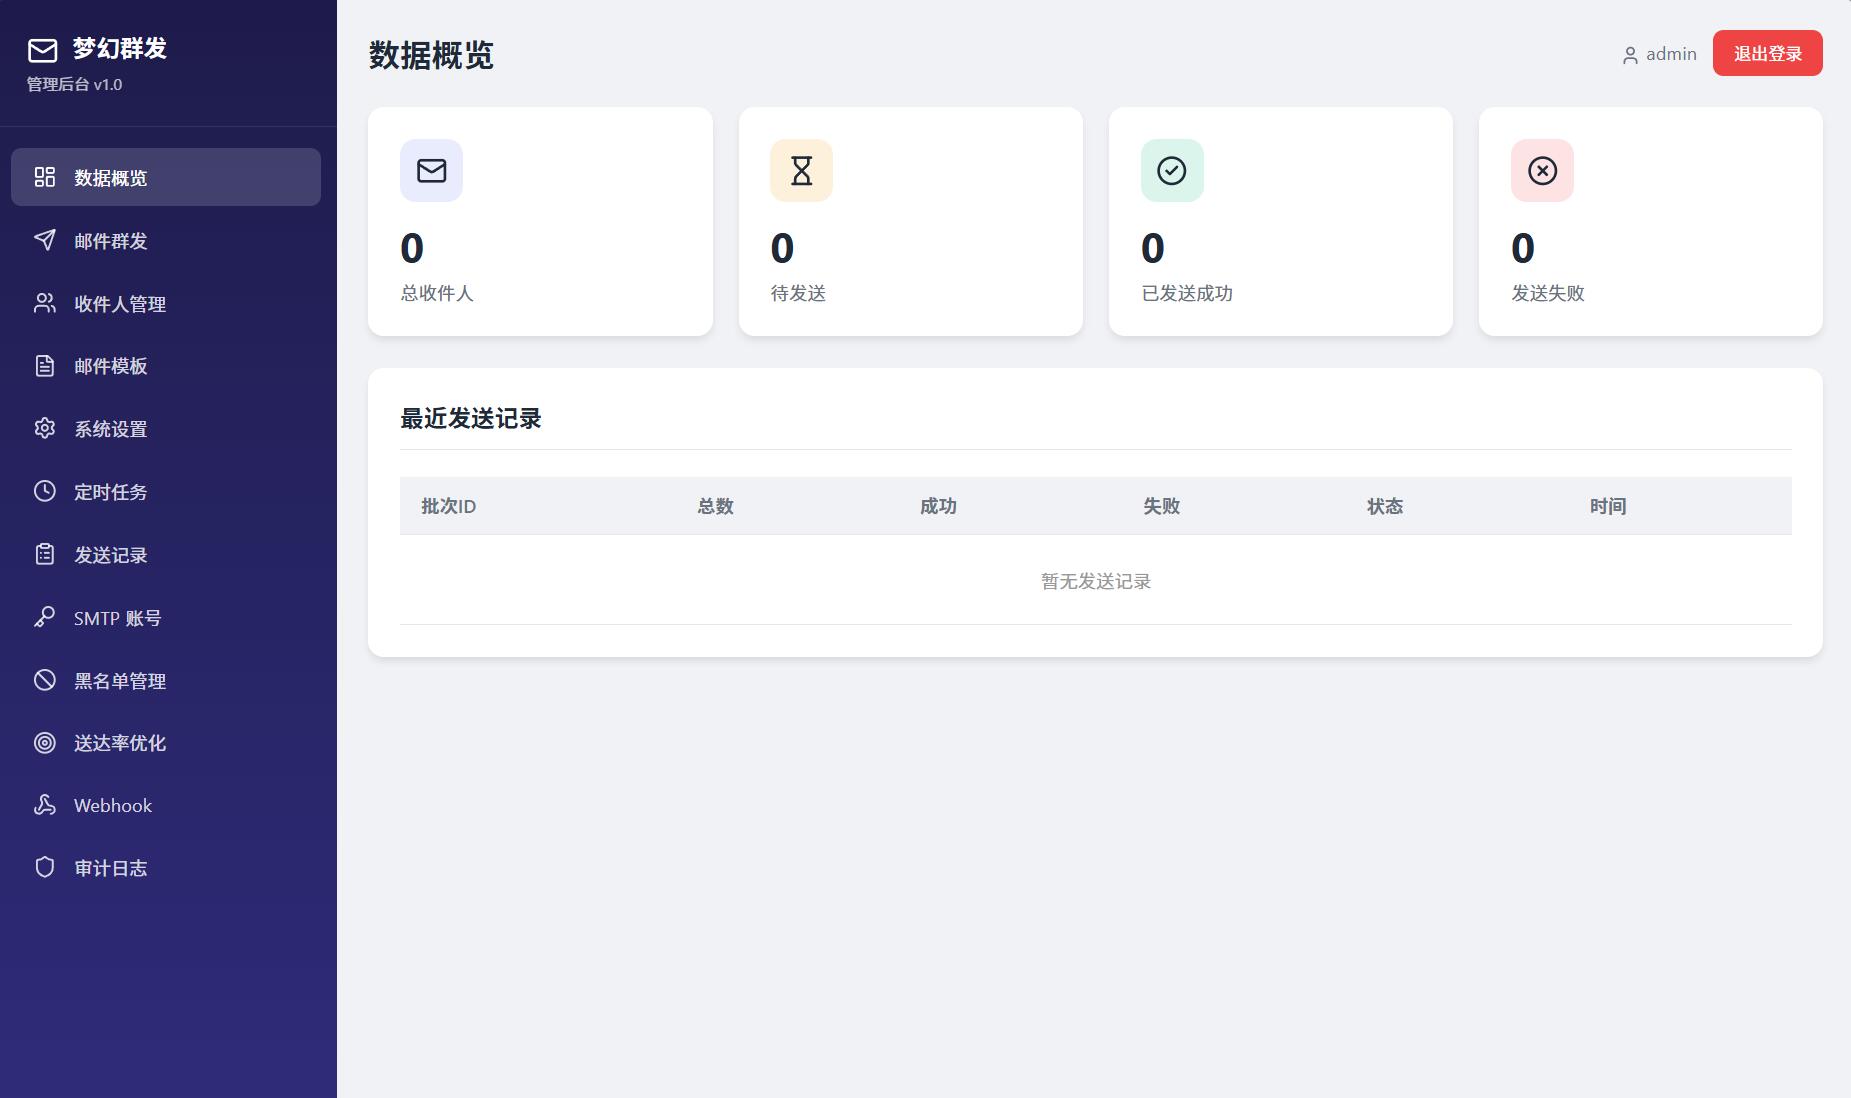Viewport: 1851px width, 1098px height.
Task: Click the ban icon for 黑名单管理
Action: pos(45,680)
